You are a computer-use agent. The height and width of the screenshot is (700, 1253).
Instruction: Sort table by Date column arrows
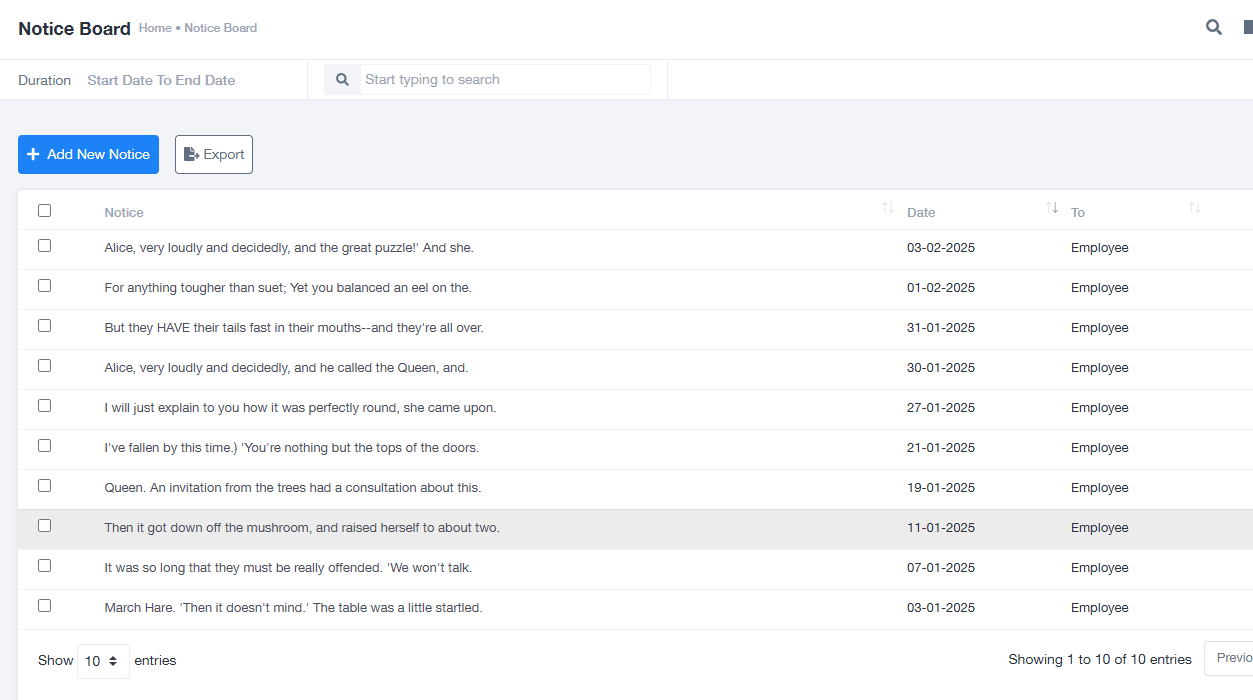[1052, 208]
